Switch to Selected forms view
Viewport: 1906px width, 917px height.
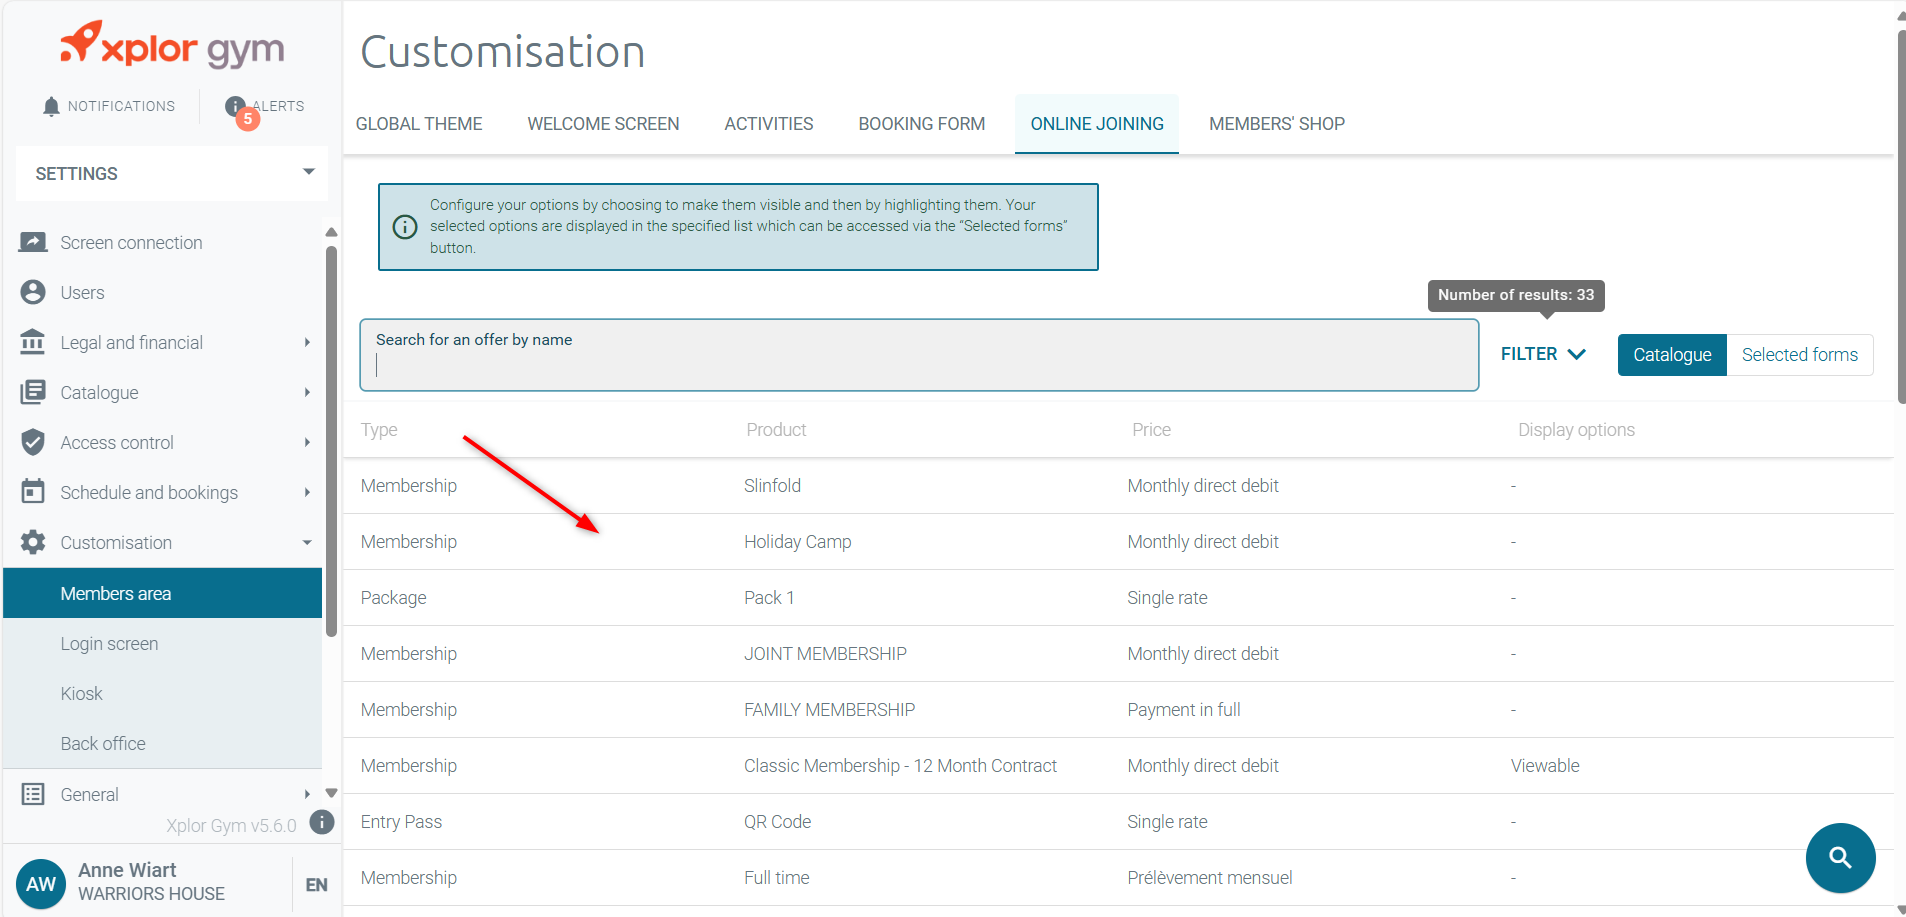[x=1799, y=355]
